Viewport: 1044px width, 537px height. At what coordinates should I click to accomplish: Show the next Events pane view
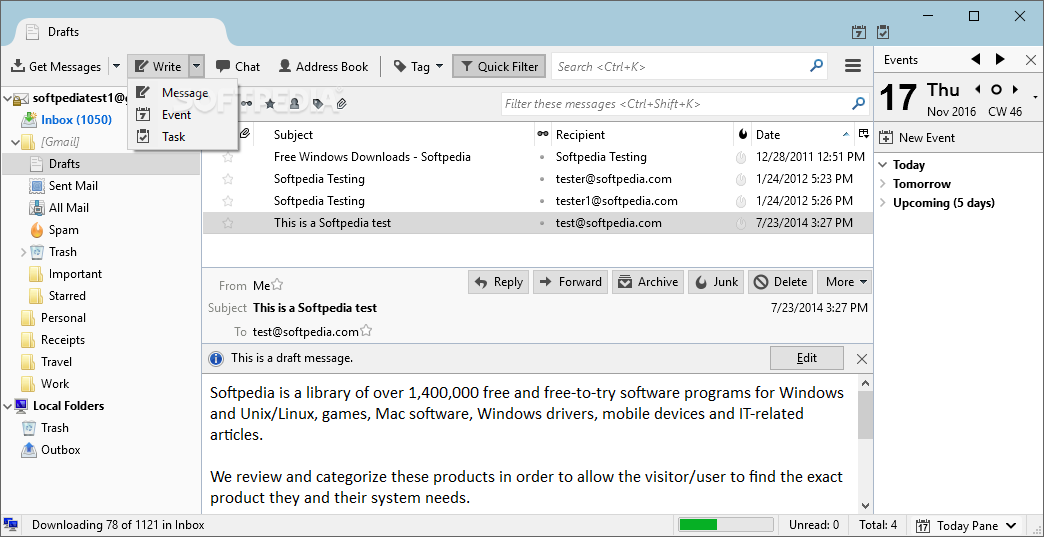pyautogui.click(x=1000, y=59)
